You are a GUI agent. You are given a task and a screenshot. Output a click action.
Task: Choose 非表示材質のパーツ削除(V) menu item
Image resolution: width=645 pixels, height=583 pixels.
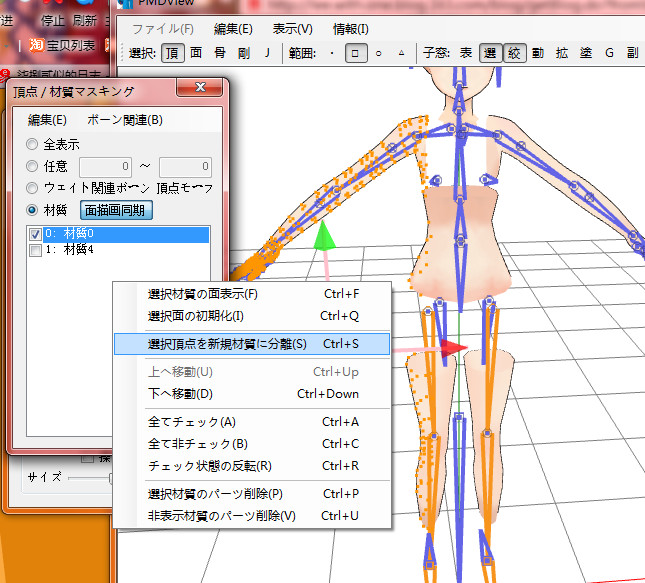[x=252, y=516]
